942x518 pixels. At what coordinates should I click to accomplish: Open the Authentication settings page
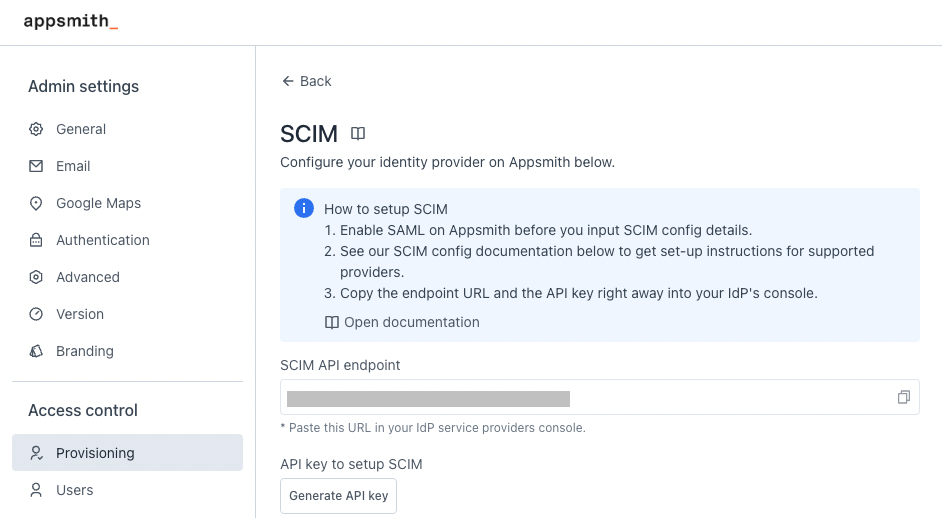click(103, 240)
